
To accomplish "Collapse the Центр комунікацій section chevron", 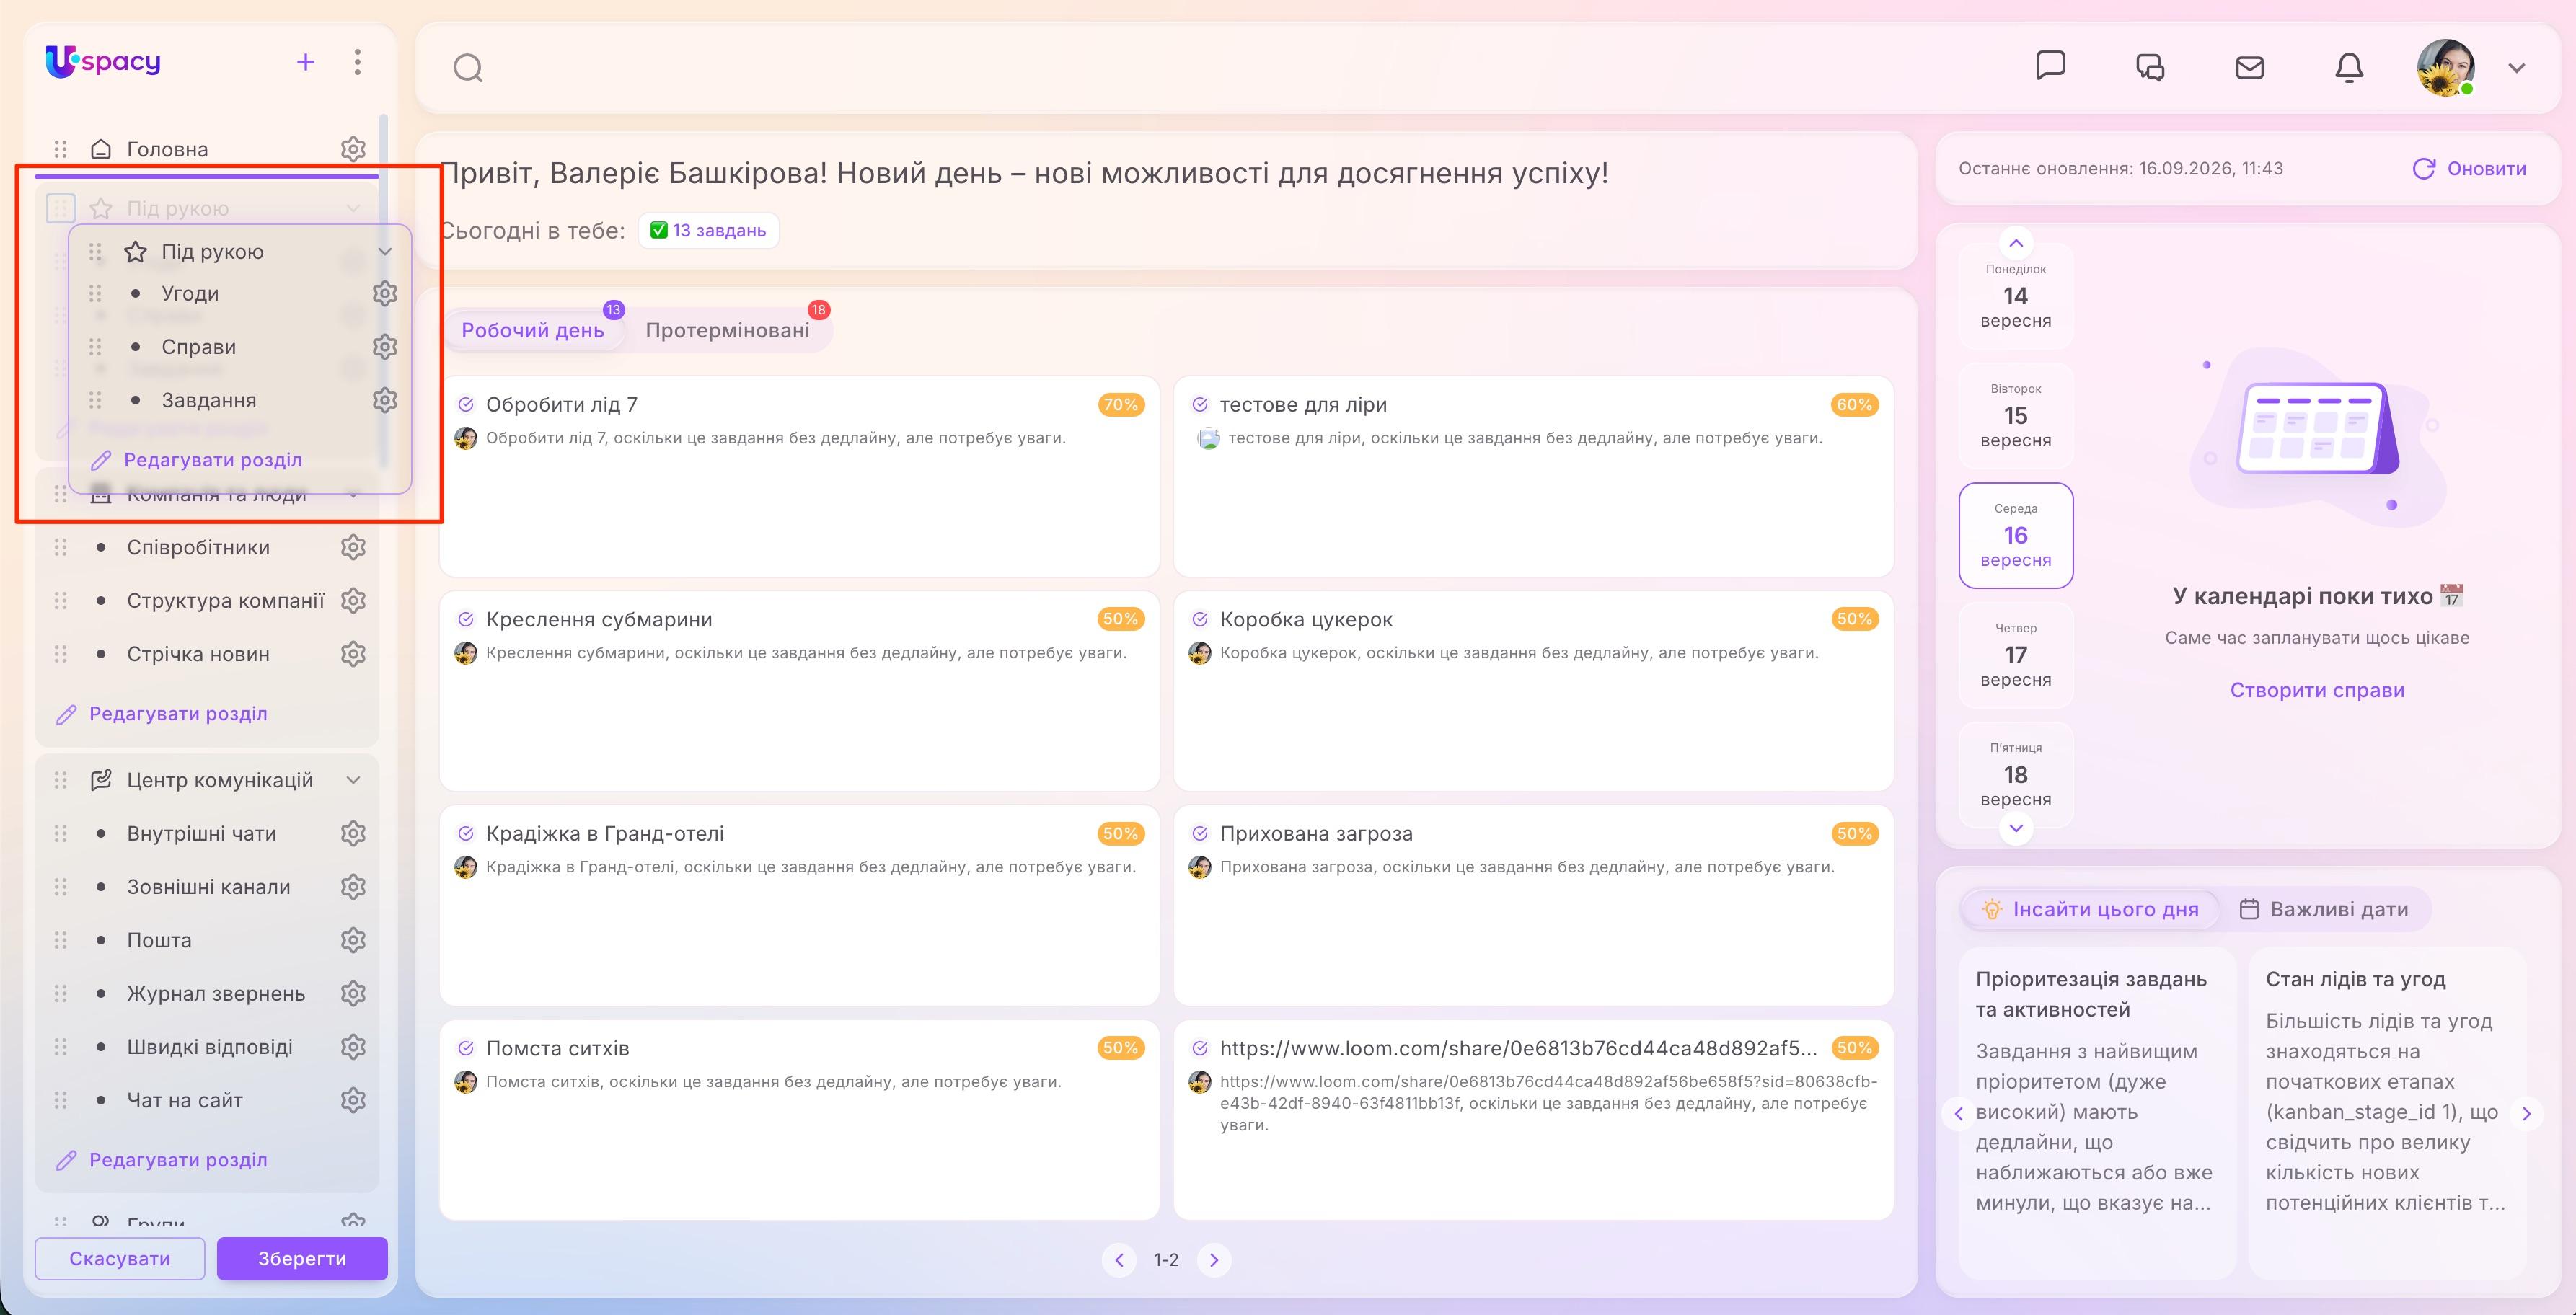I will click(353, 780).
